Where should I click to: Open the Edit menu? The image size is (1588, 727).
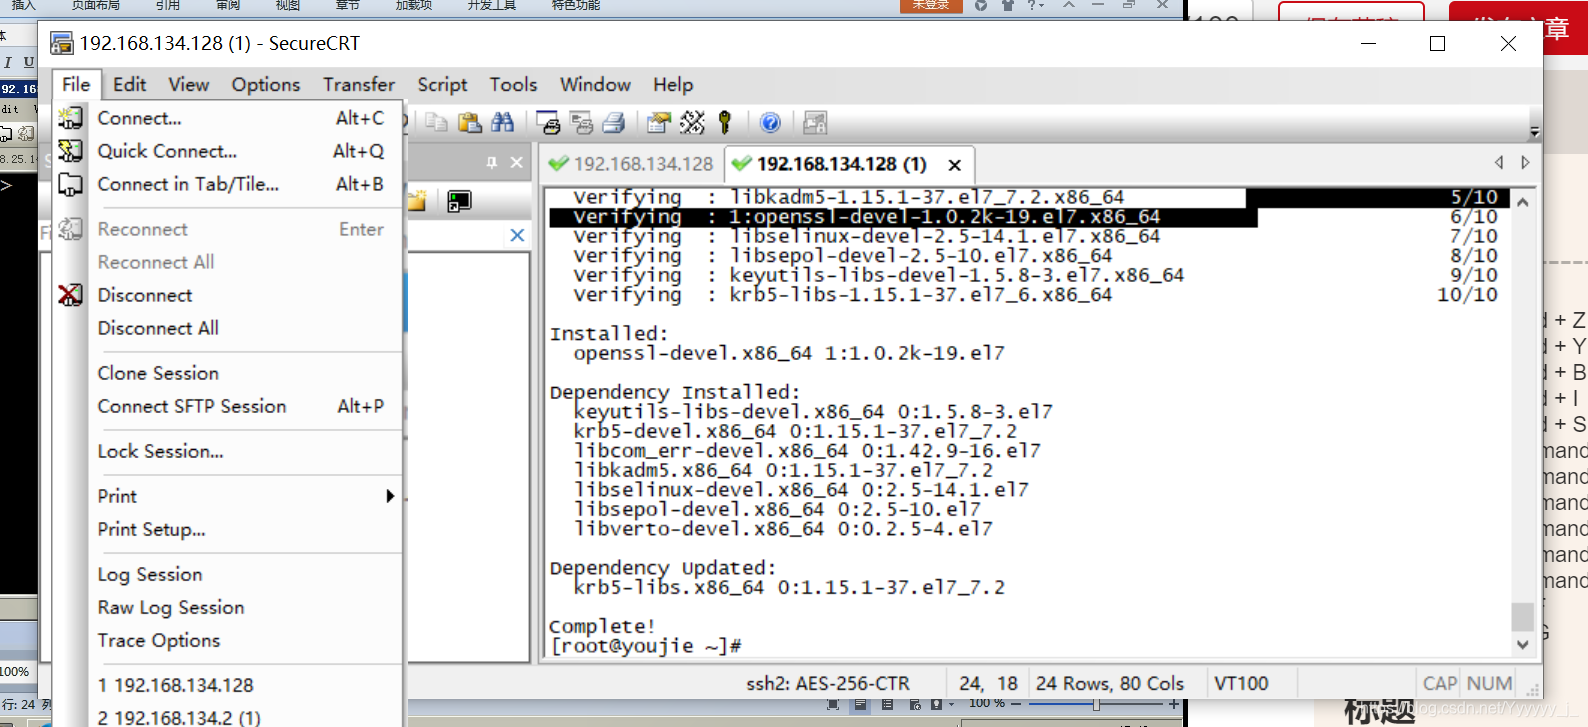pos(130,85)
